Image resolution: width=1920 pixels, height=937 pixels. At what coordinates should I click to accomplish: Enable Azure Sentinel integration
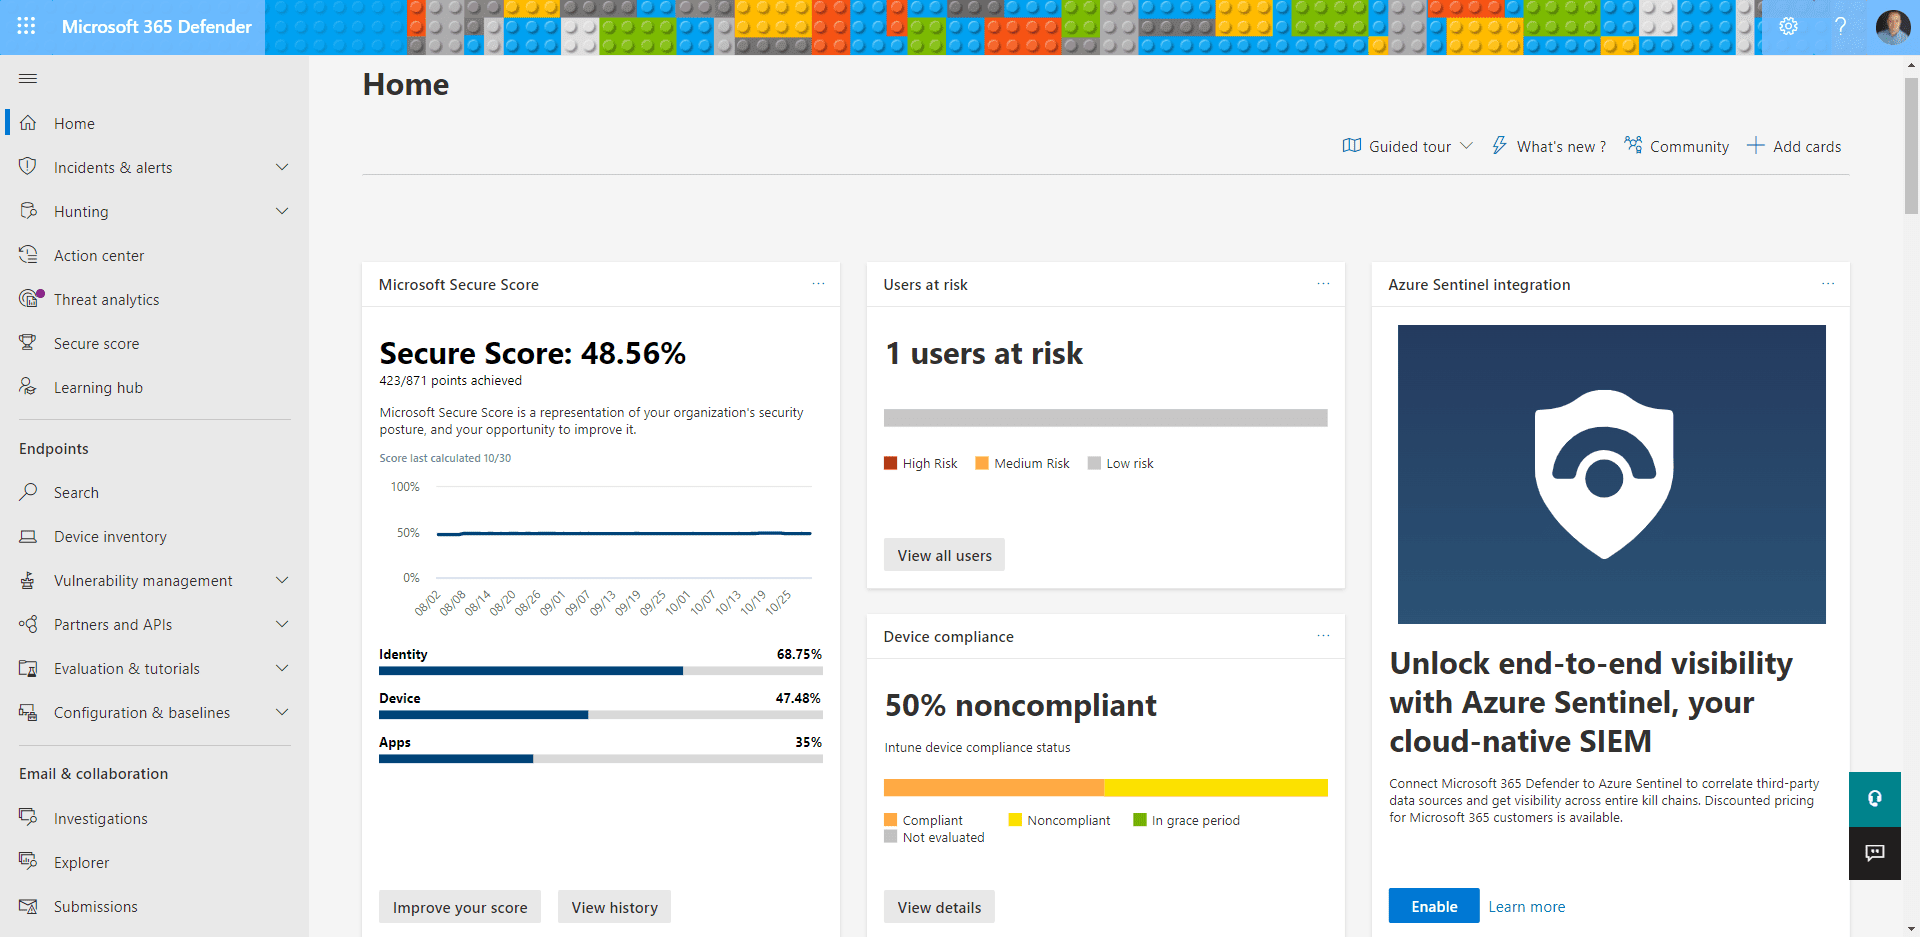(1433, 905)
